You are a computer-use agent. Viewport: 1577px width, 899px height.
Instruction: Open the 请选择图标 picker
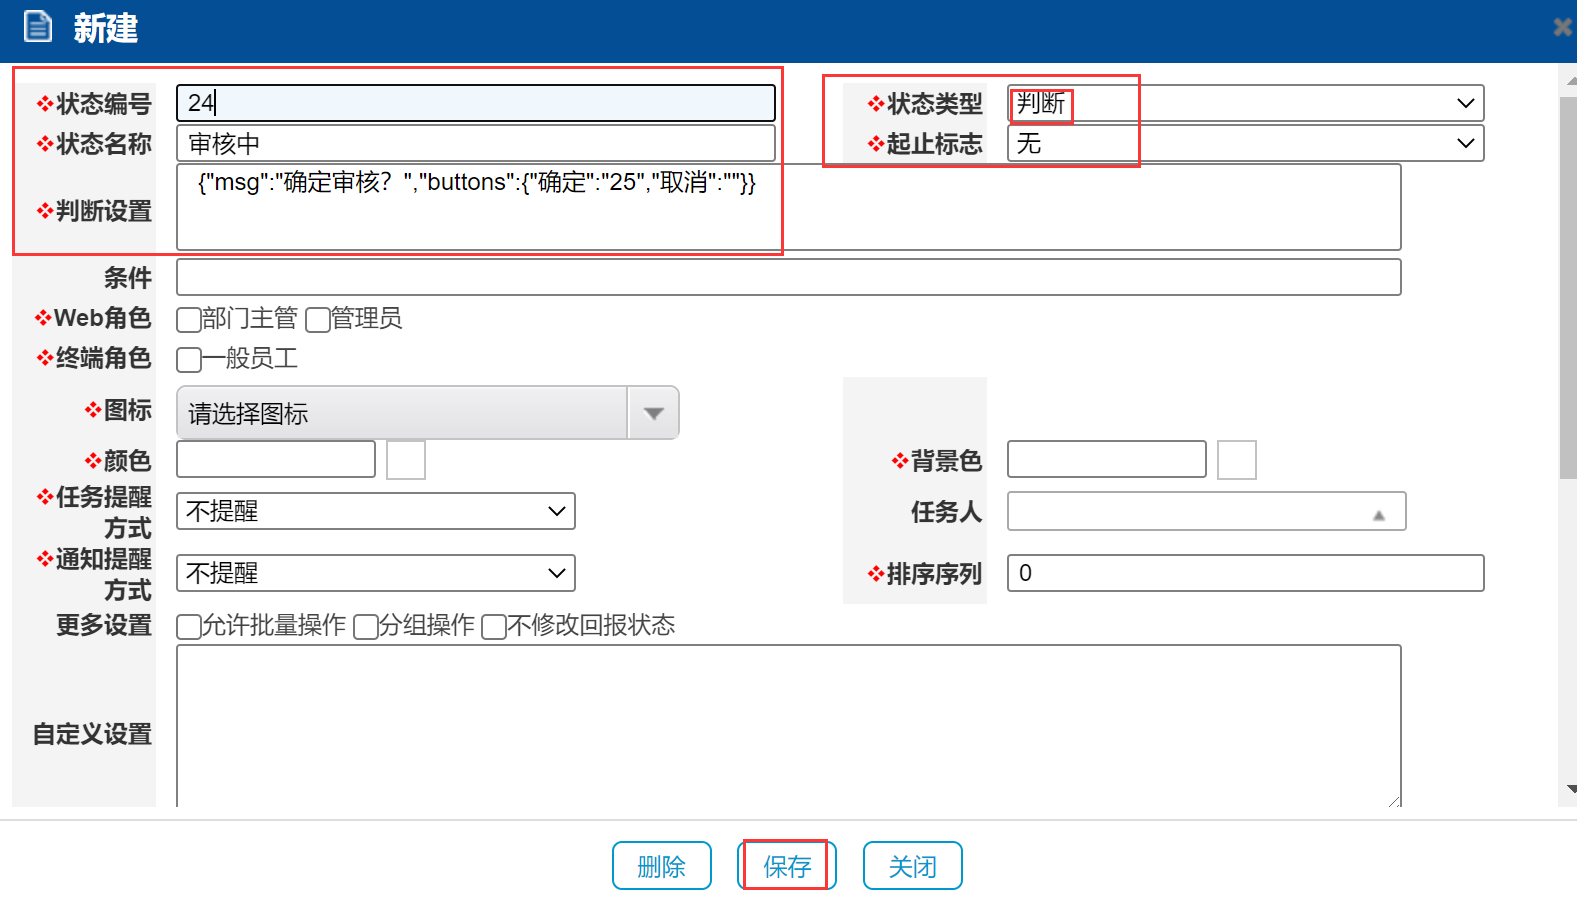click(402, 413)
